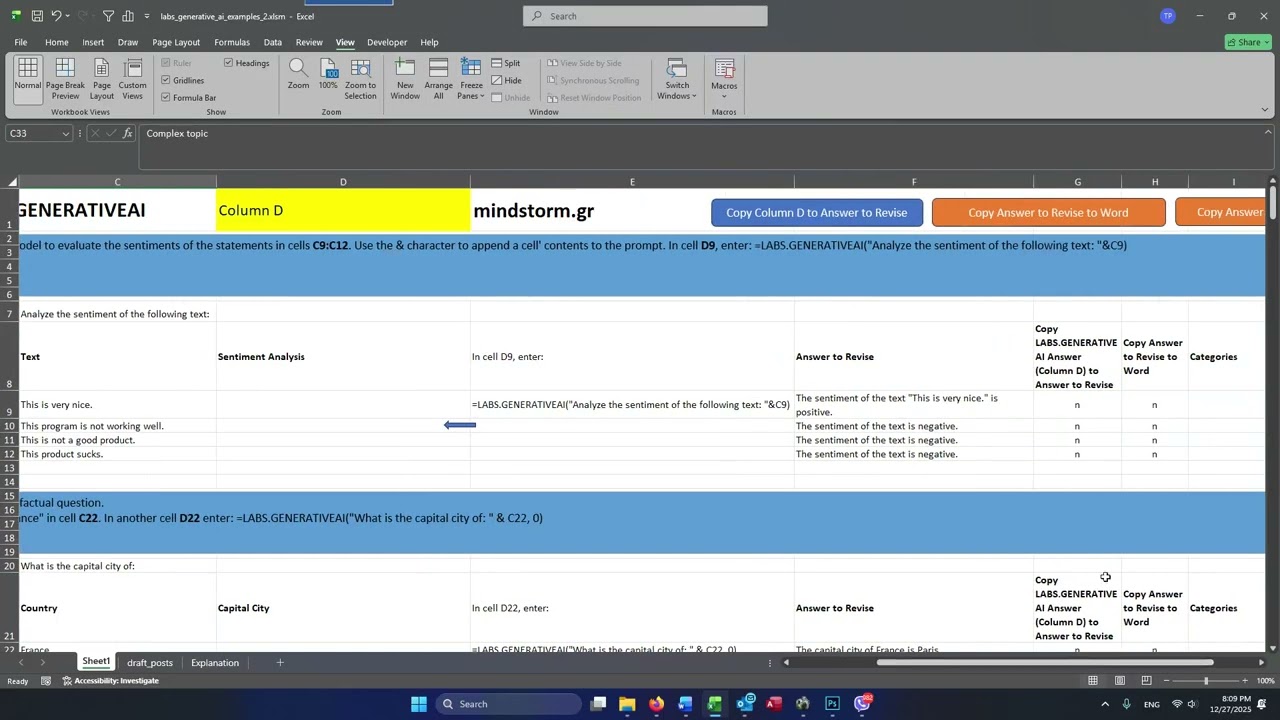
Task: Open the Formulas tab
Action: [231, 42]
